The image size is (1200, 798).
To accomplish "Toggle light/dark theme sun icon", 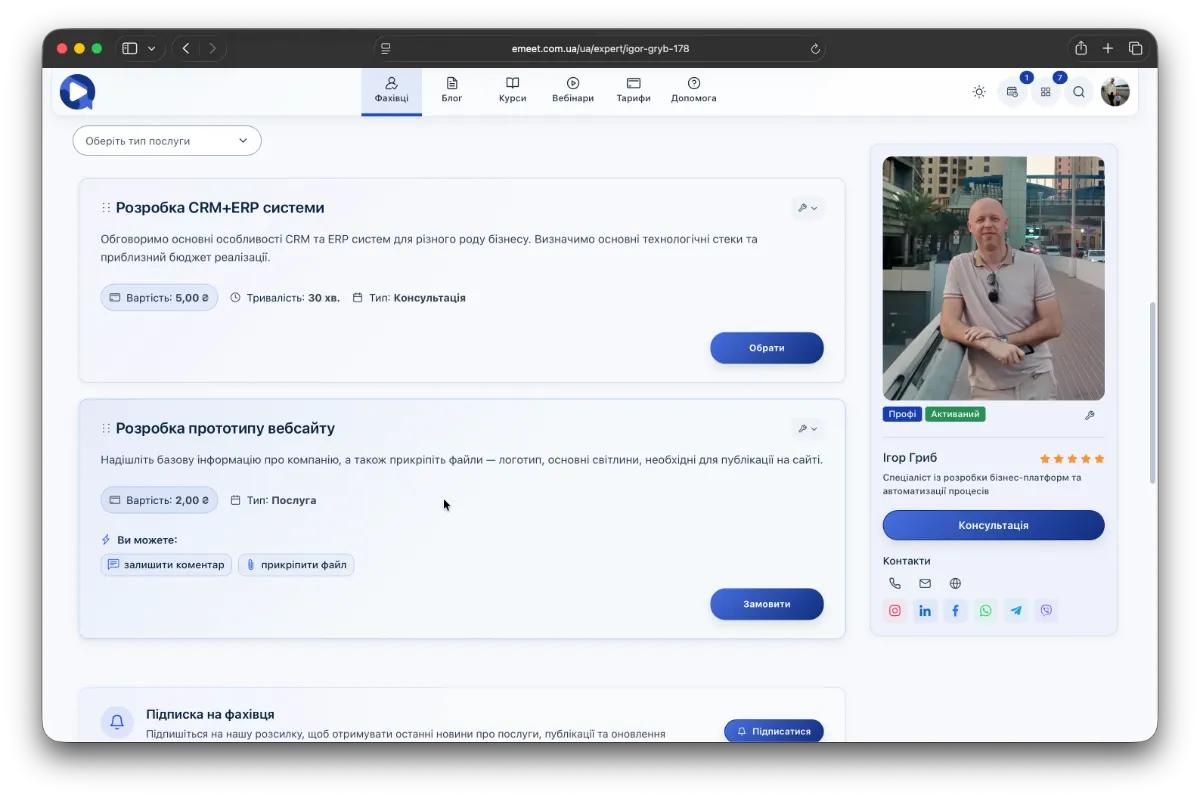I will 979,92.
